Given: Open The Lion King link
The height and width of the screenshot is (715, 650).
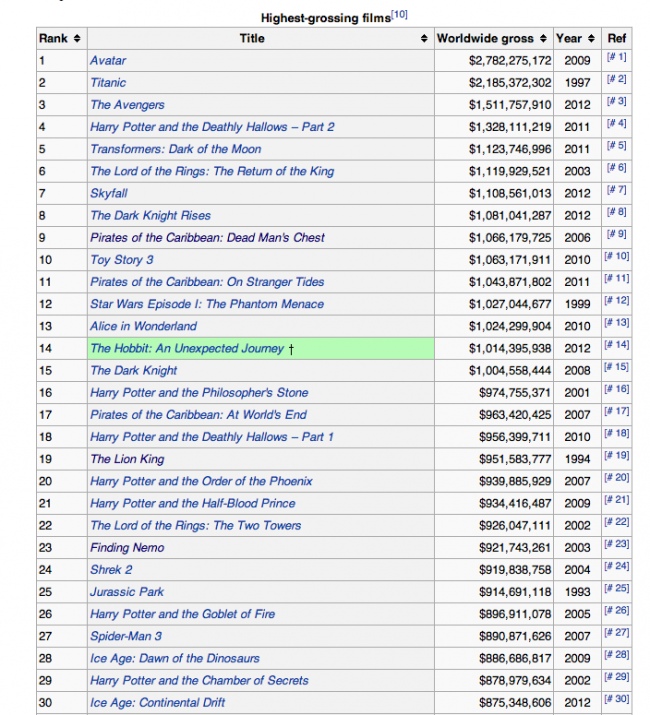Looking at the screenshot, I should click(127, 459).
